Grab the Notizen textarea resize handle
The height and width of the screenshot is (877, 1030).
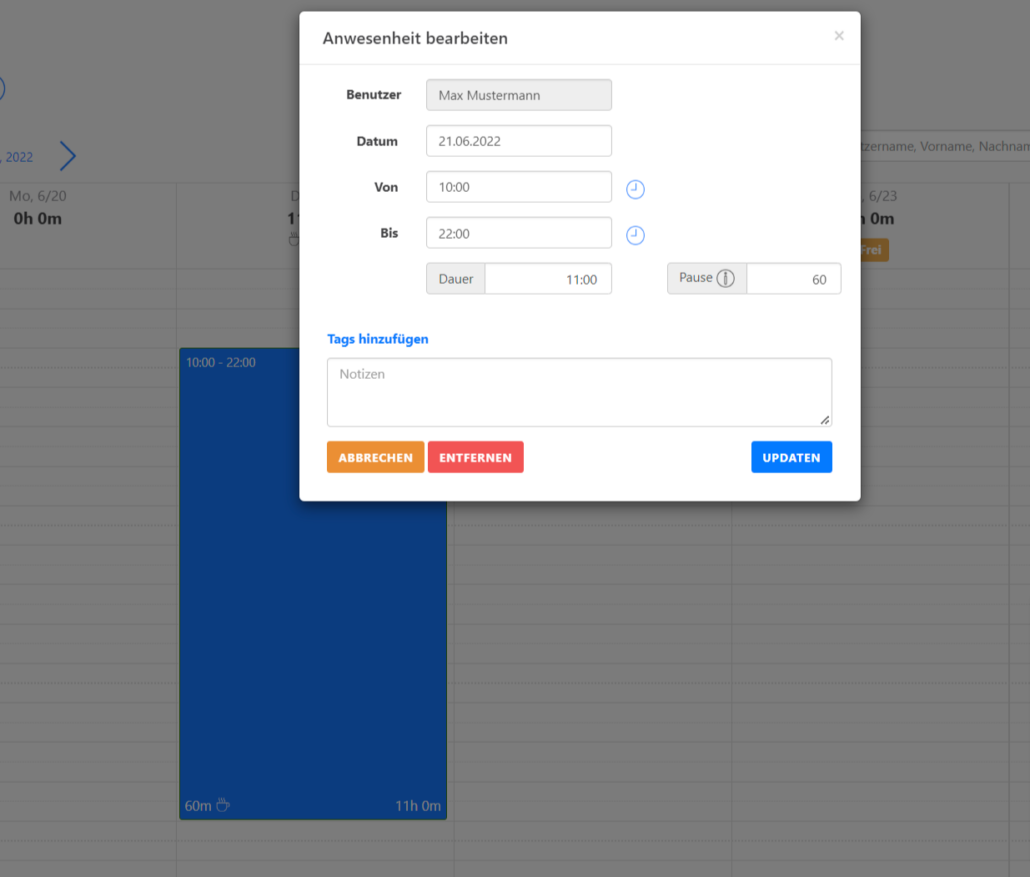(x=825, y=420)
